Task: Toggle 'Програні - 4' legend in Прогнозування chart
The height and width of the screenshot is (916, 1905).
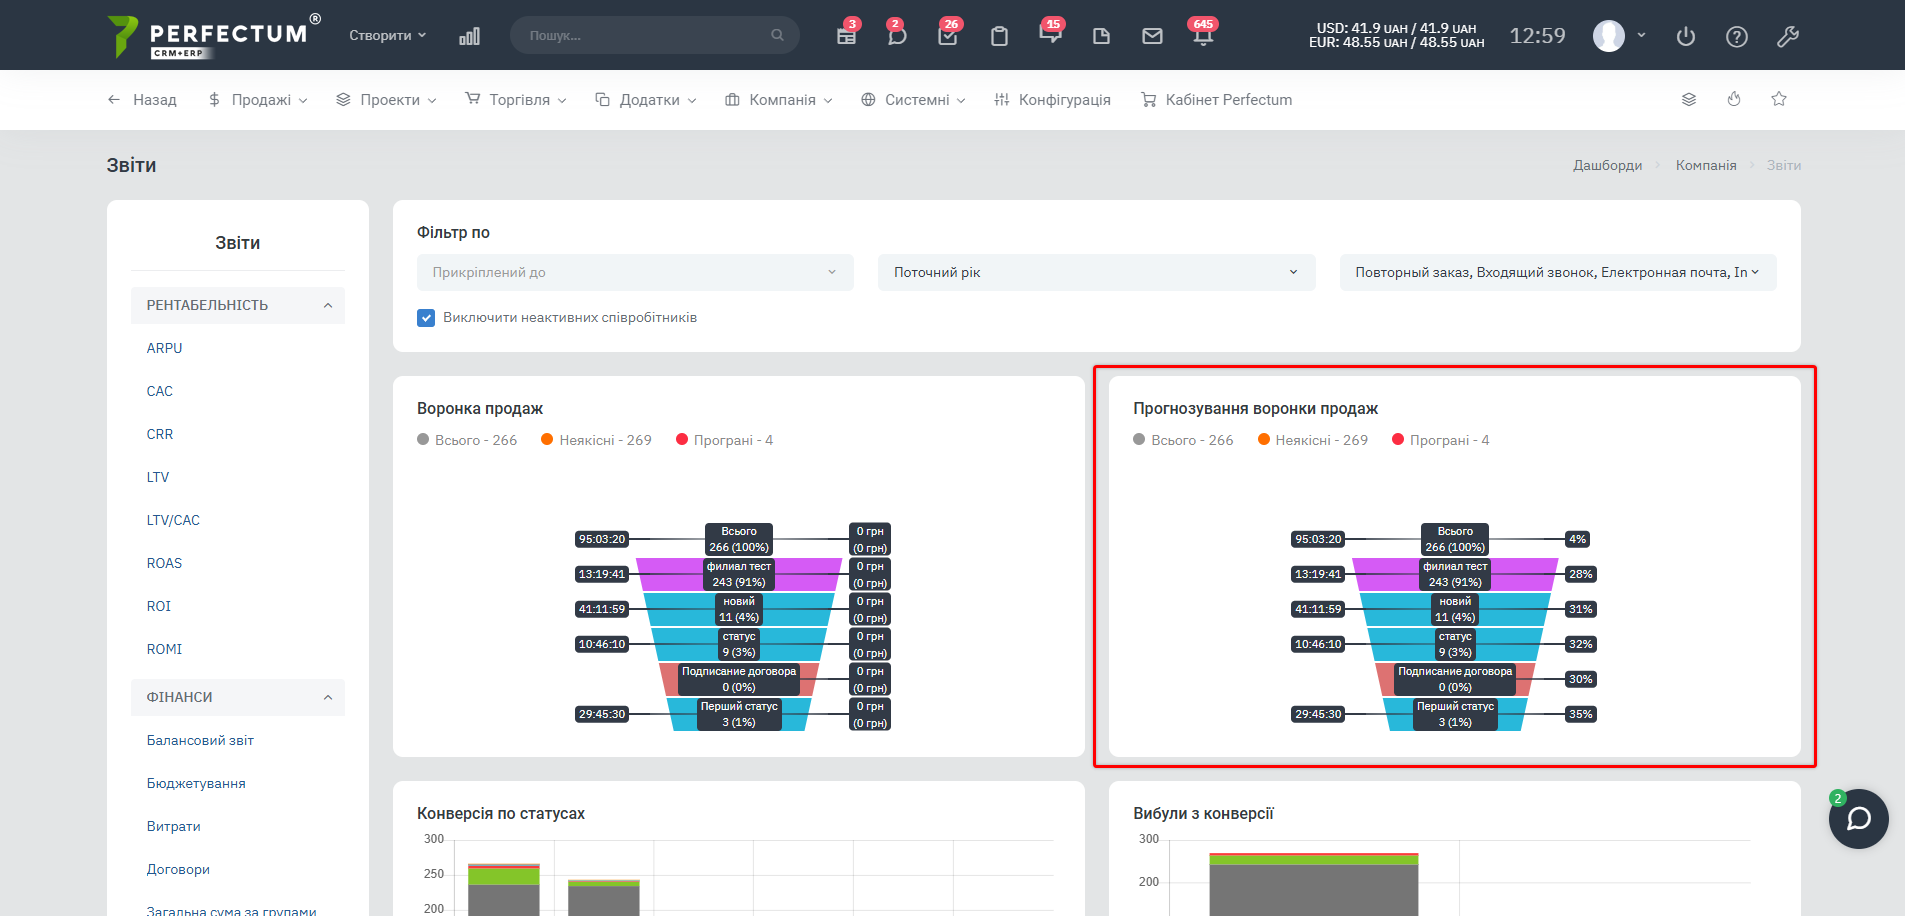Action: 1440,440
